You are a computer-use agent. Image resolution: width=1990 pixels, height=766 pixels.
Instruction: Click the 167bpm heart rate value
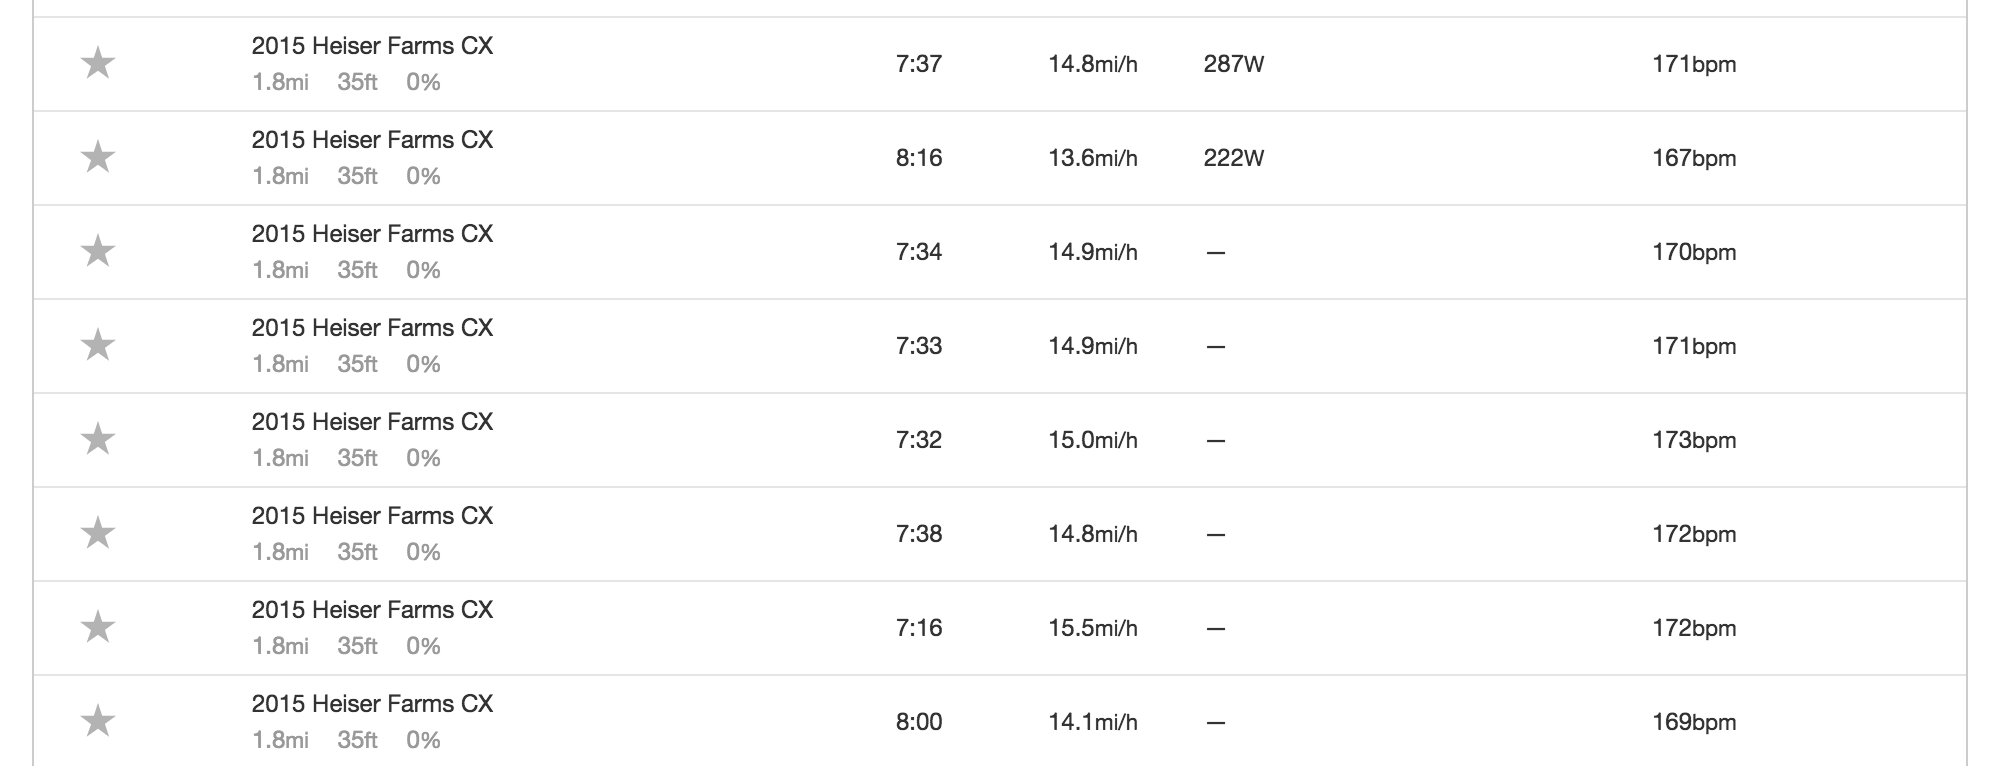coord(1694,158)
